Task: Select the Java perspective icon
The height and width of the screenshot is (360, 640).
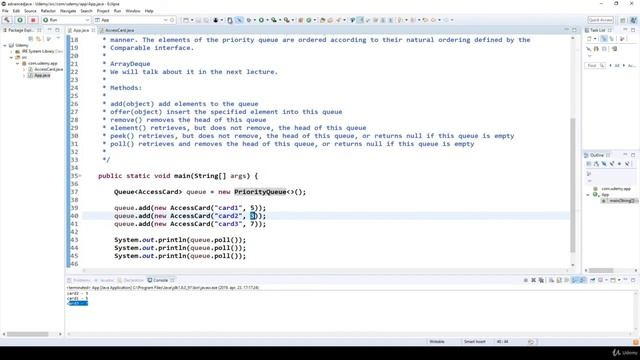Action: tap(633, 20)
